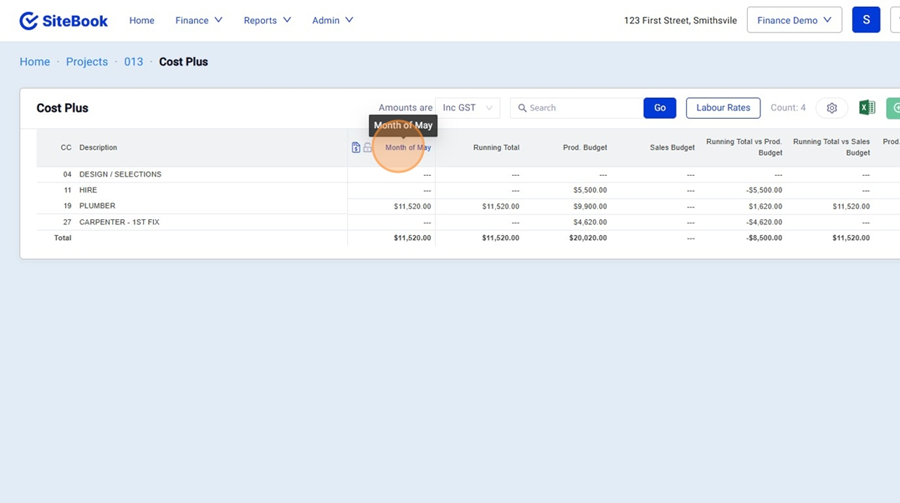Image resolution: width=900 pixels, height=503 pixels.
Task: Open the S user avatar menu
Action: (x=866, y=20)
